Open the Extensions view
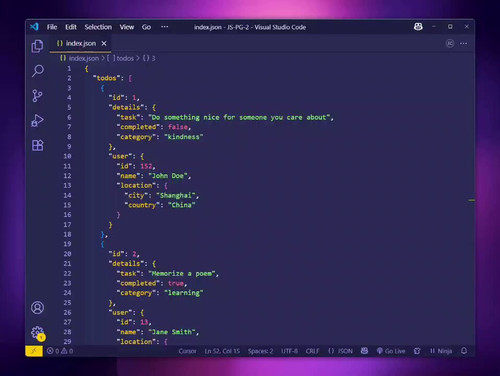The width and height of the screenshot is (500, 376). (38, 145)
